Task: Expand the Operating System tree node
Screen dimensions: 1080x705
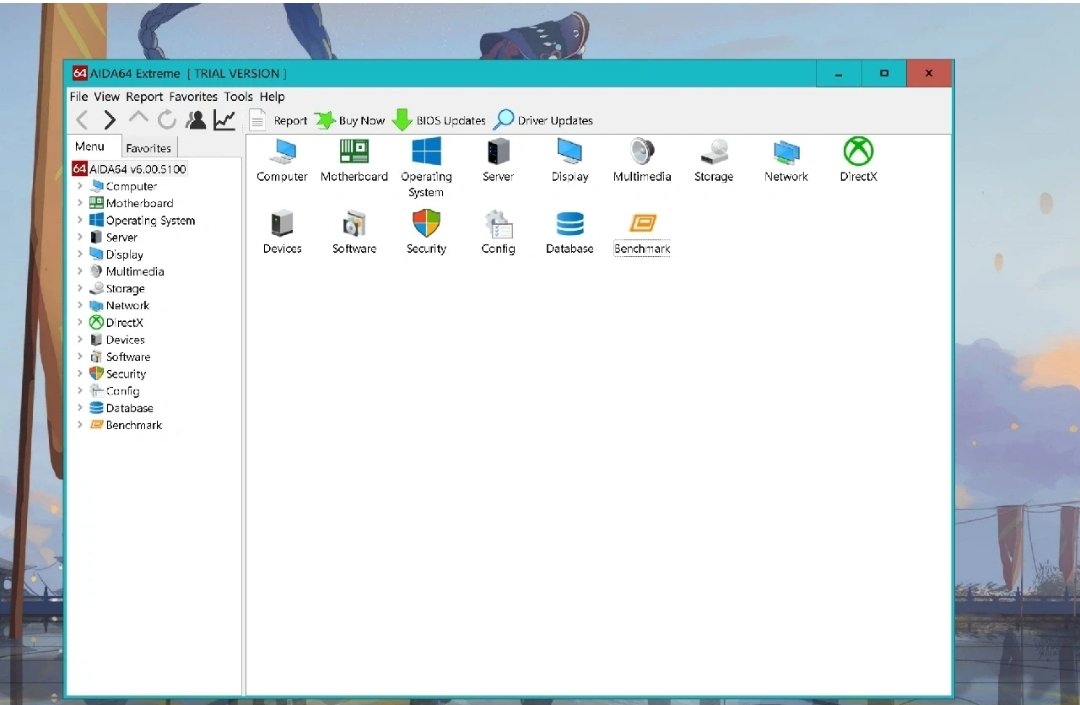Action: (x=80, y=220)
